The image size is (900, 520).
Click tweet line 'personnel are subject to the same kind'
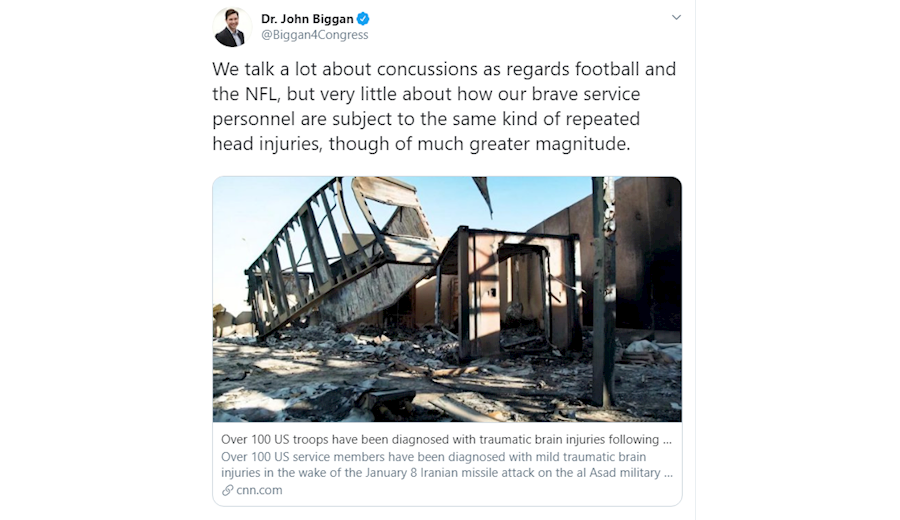click(x=426, y=119)
